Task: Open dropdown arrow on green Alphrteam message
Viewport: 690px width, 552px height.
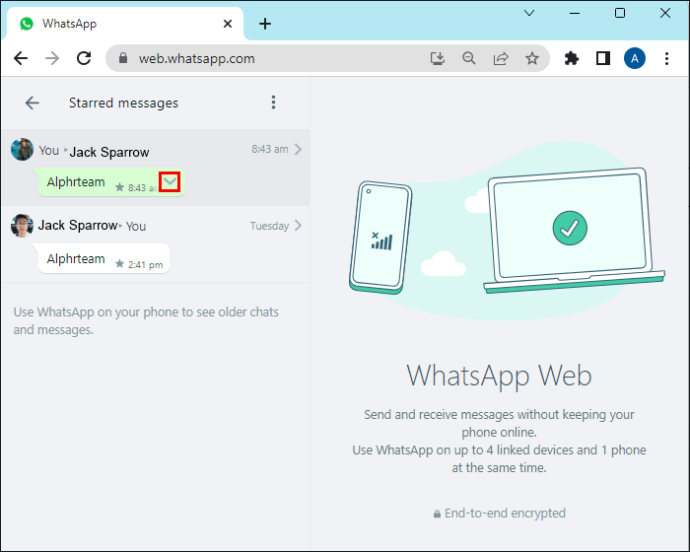Action: point(170,182)
